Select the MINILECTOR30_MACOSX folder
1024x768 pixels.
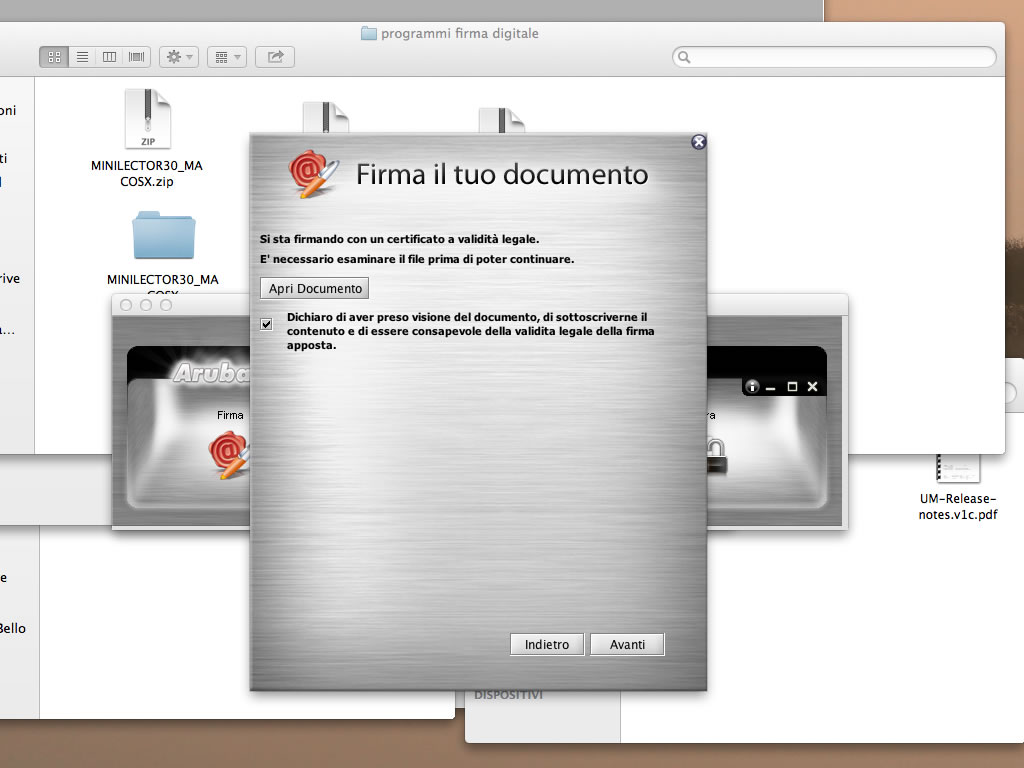click(163, 236)
